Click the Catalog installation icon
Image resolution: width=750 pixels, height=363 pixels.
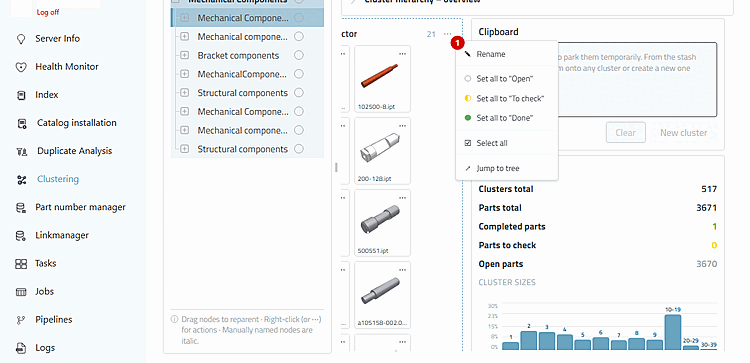coord(22,123)
